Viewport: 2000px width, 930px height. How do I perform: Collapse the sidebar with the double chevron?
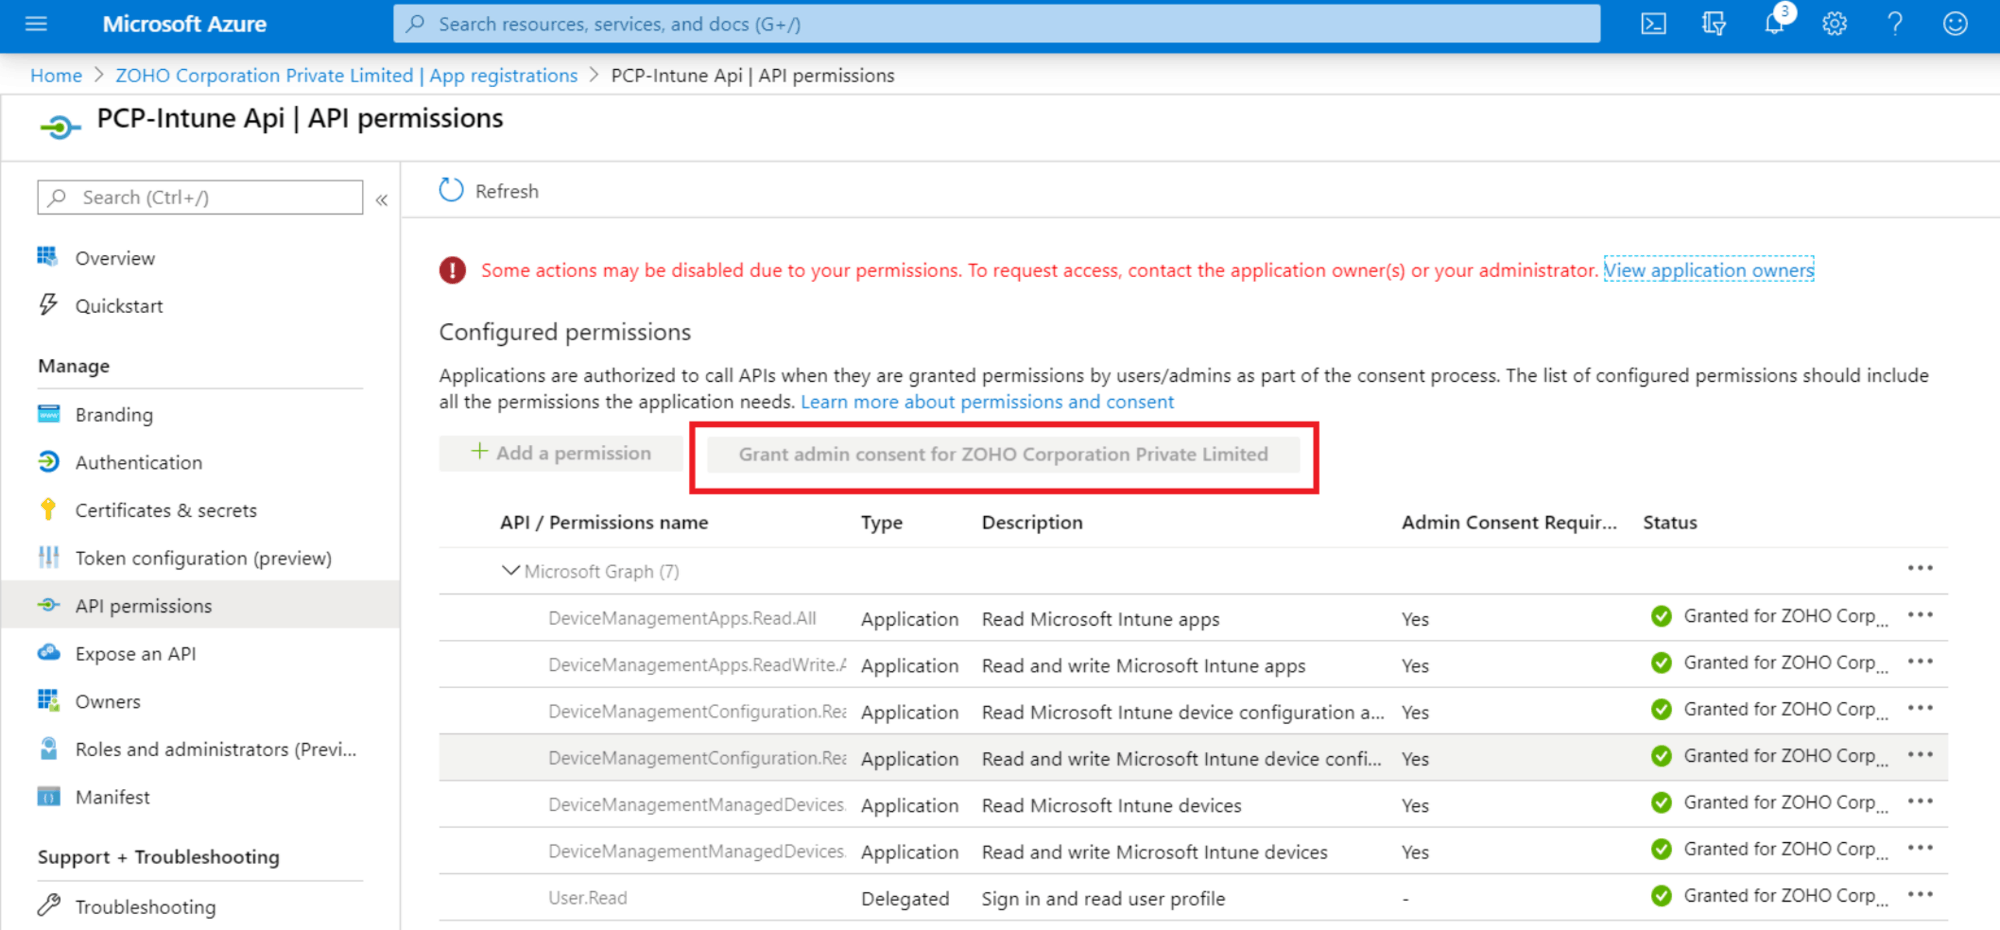coord(381,200)
